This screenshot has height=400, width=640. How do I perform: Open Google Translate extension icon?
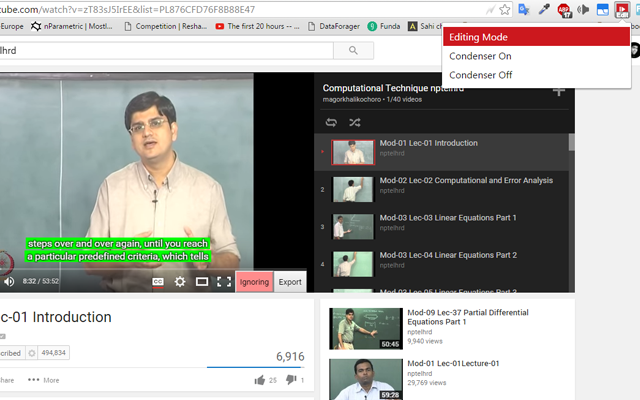524,9
